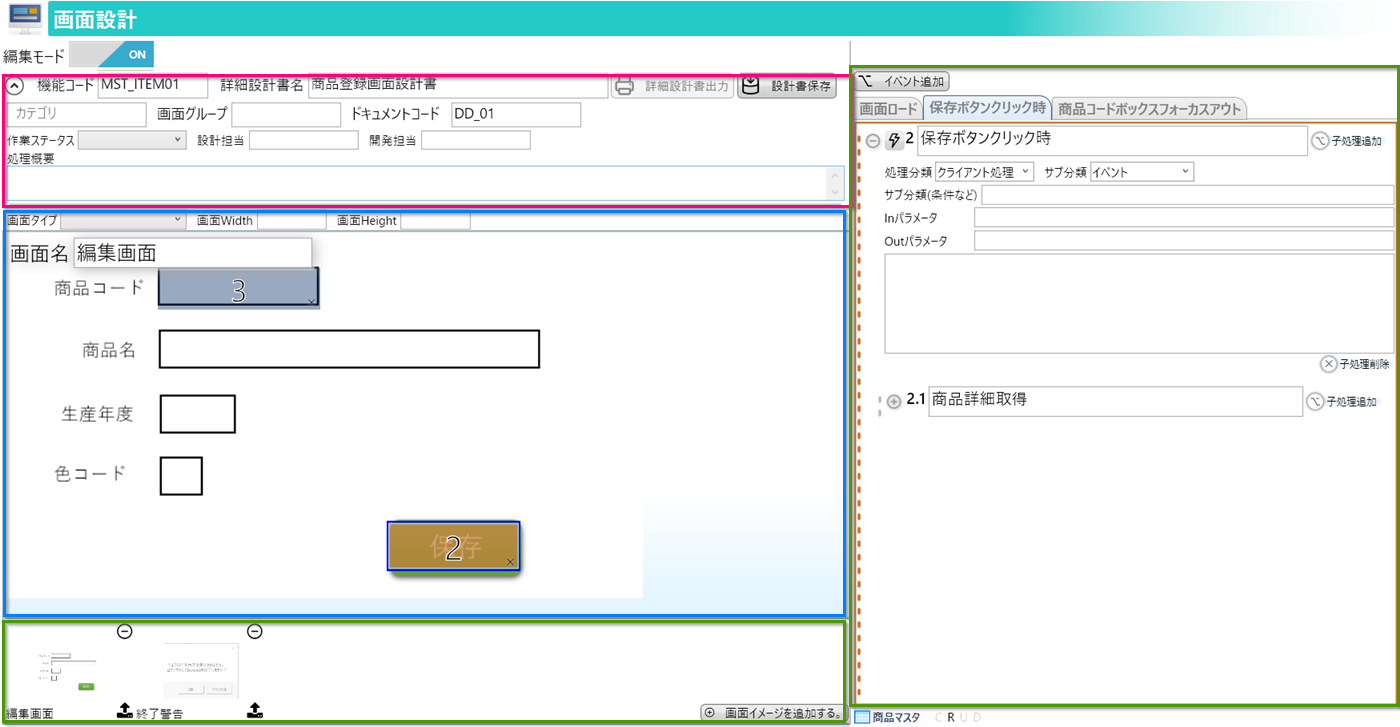Open the サブ分類 イベント dropdown
Image resolution: width=1400 pixels, height=727 pixels.
point(1141,172)
